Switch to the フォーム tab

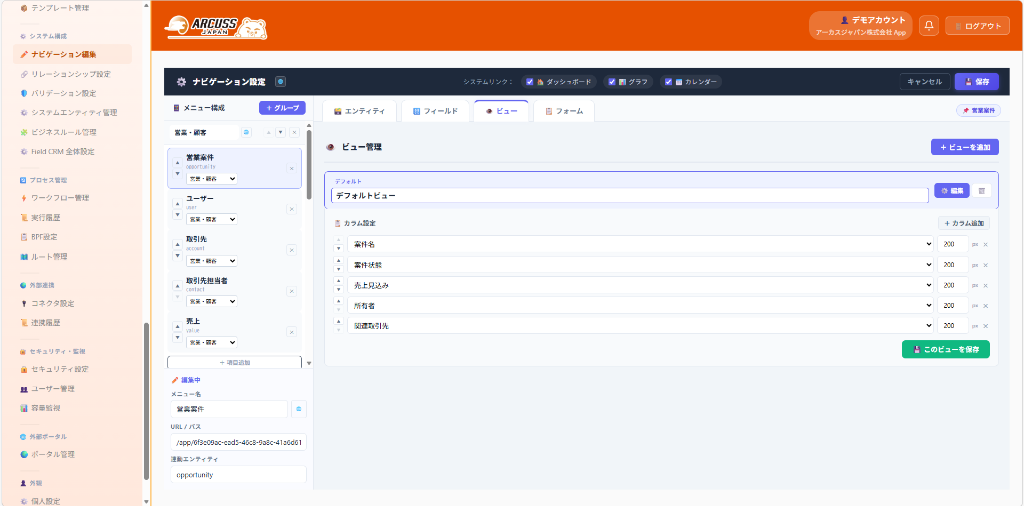point(564,111)
